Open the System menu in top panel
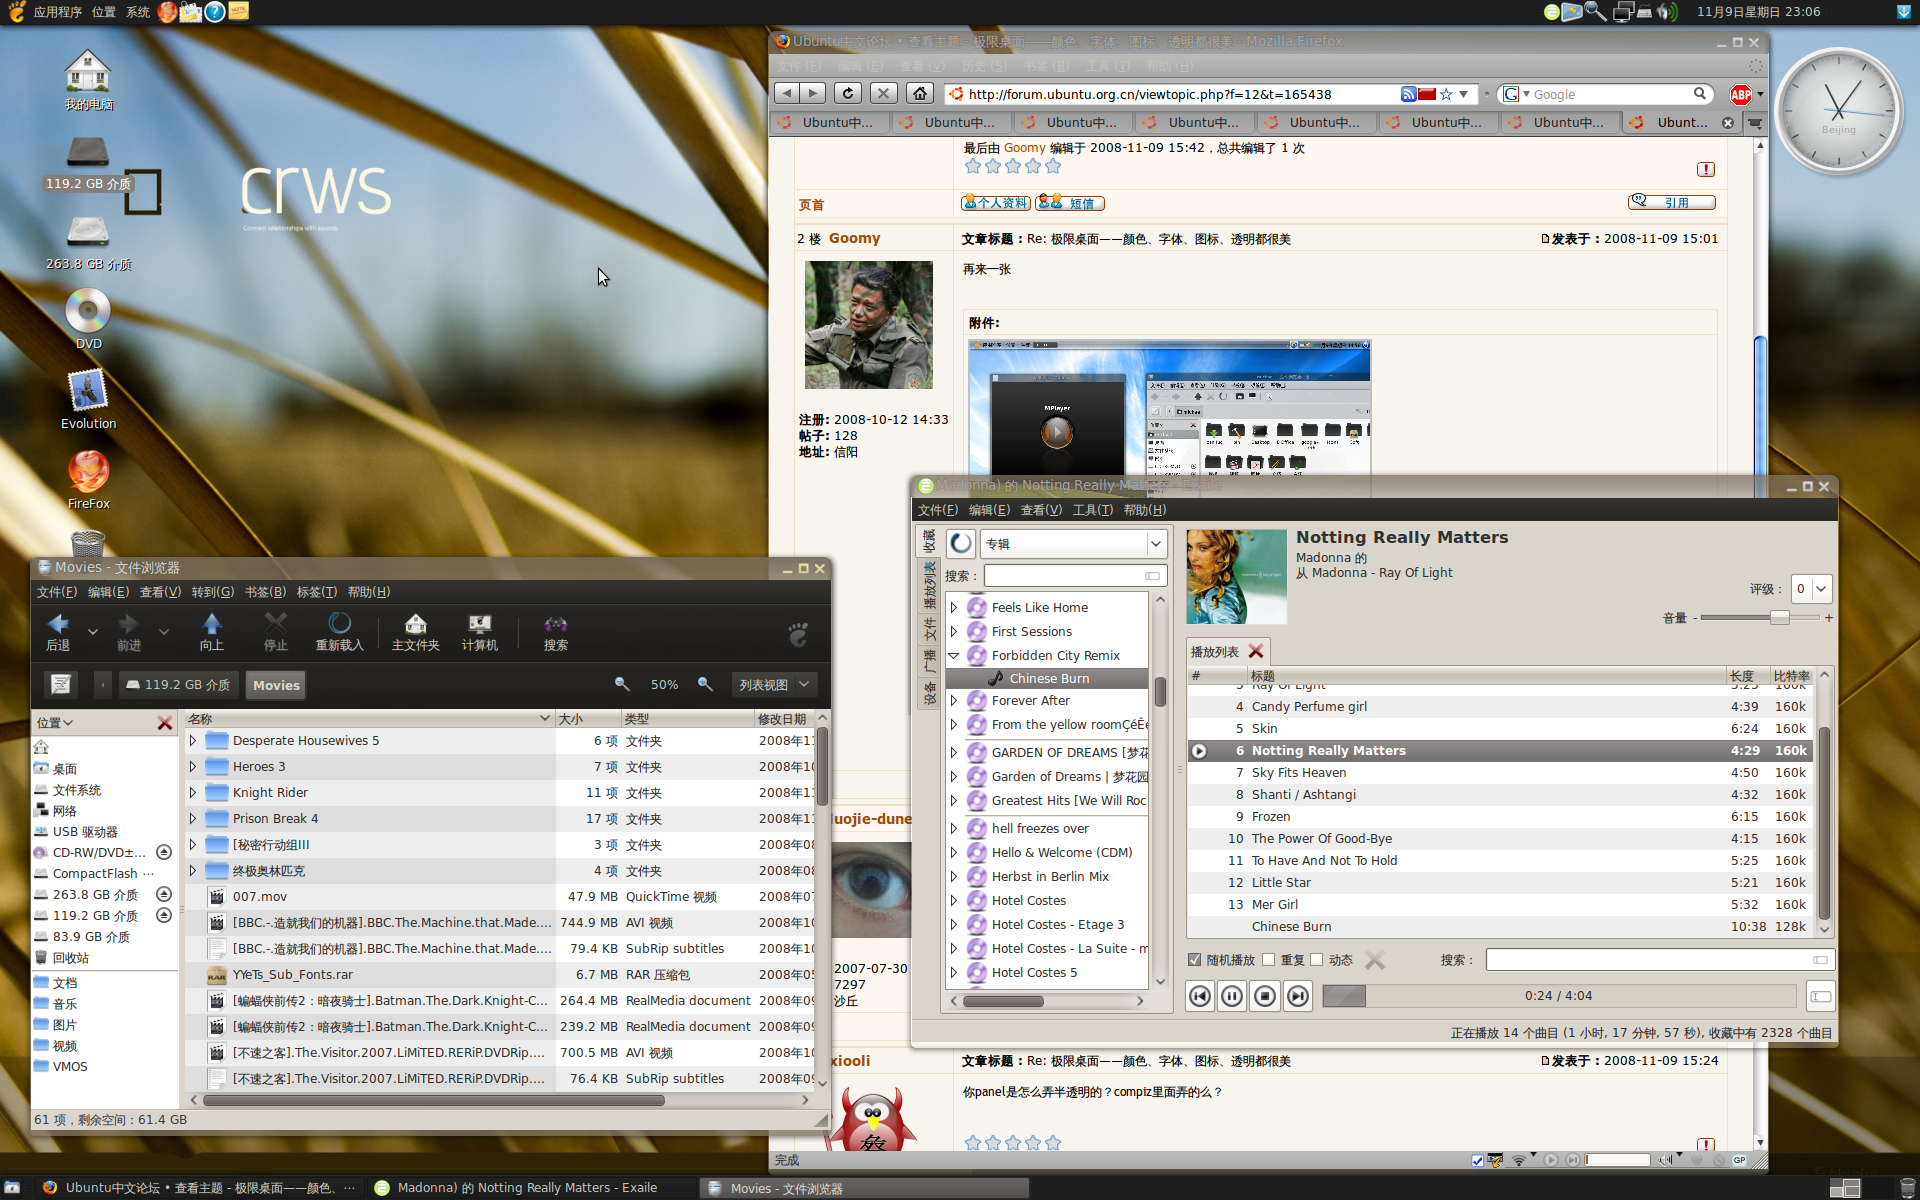The image size is (1920, 1200). coord(138,11)
